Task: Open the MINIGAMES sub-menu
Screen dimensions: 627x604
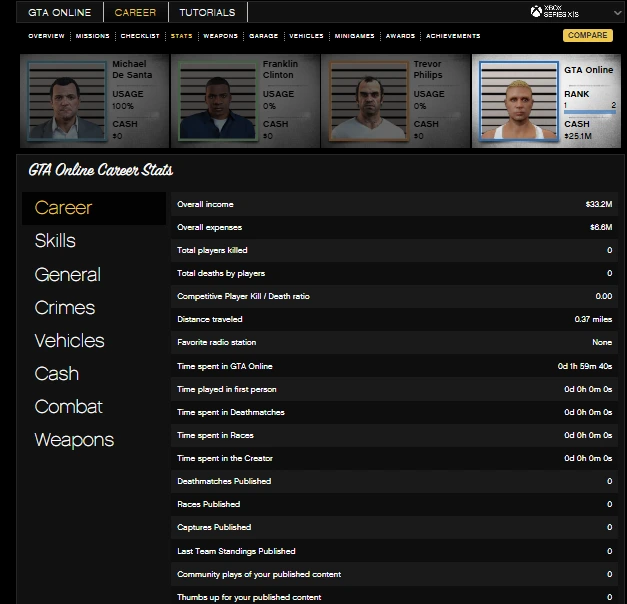Action: click(354, 36)
